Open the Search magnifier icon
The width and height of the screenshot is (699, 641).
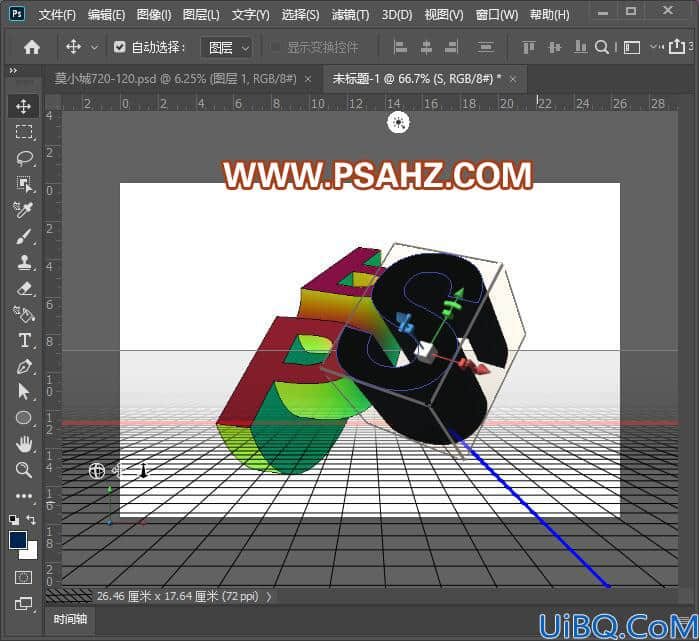point(602,47)
